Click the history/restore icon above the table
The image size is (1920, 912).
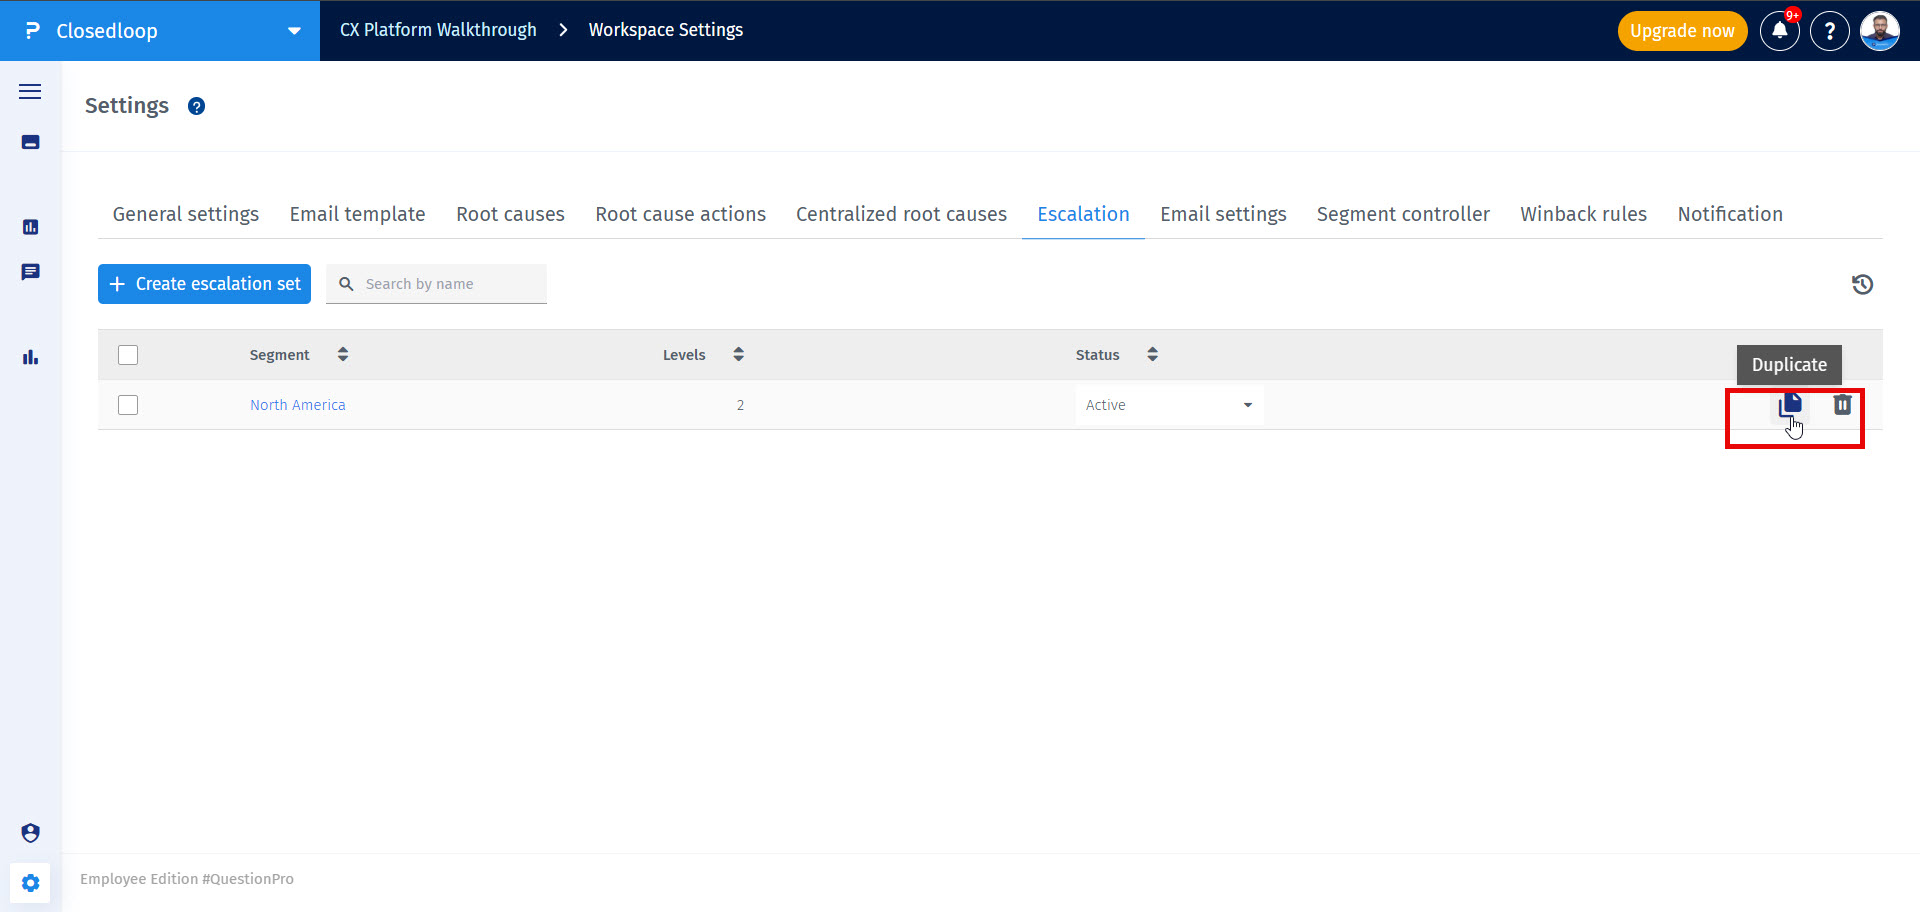click(1863, 284)
